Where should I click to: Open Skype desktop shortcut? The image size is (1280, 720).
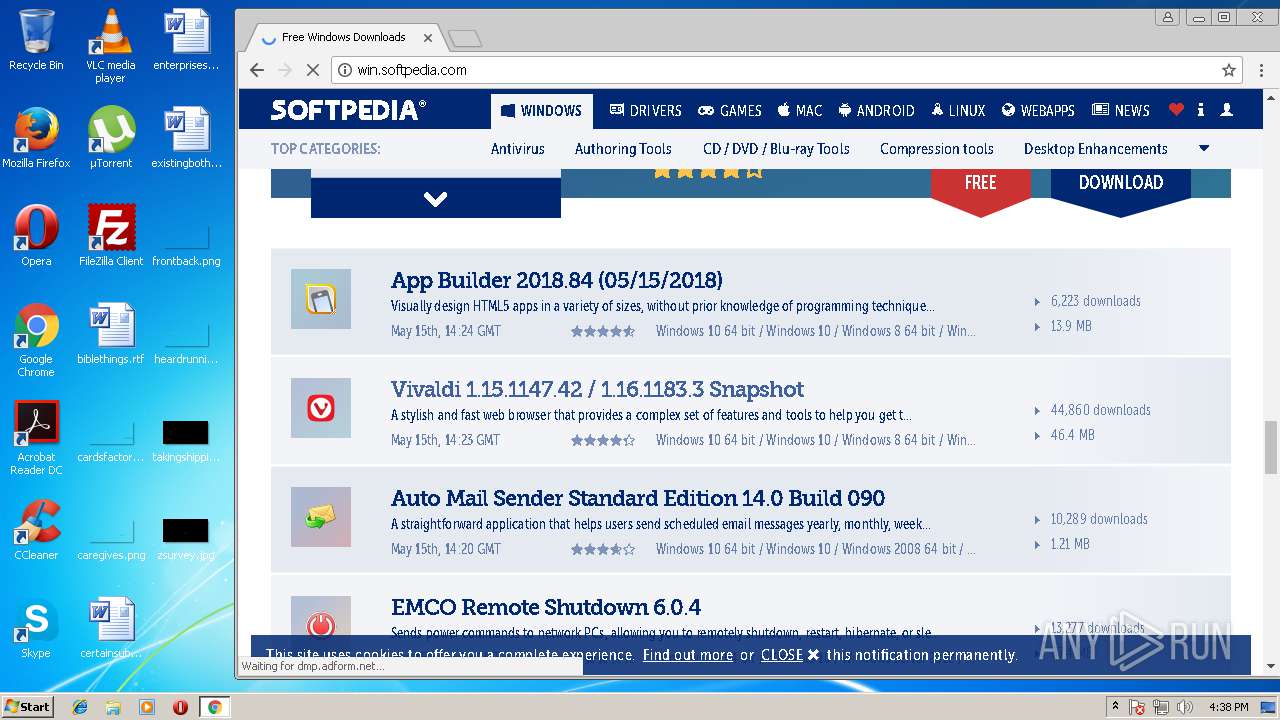tap(36, 628)
